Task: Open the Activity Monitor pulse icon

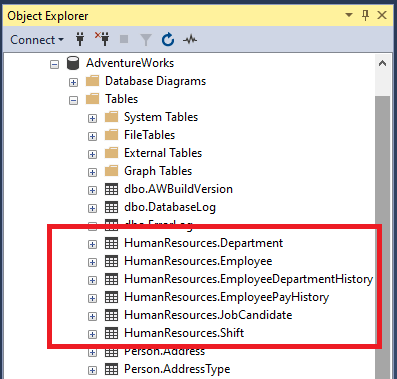Action: click(190, 40)
